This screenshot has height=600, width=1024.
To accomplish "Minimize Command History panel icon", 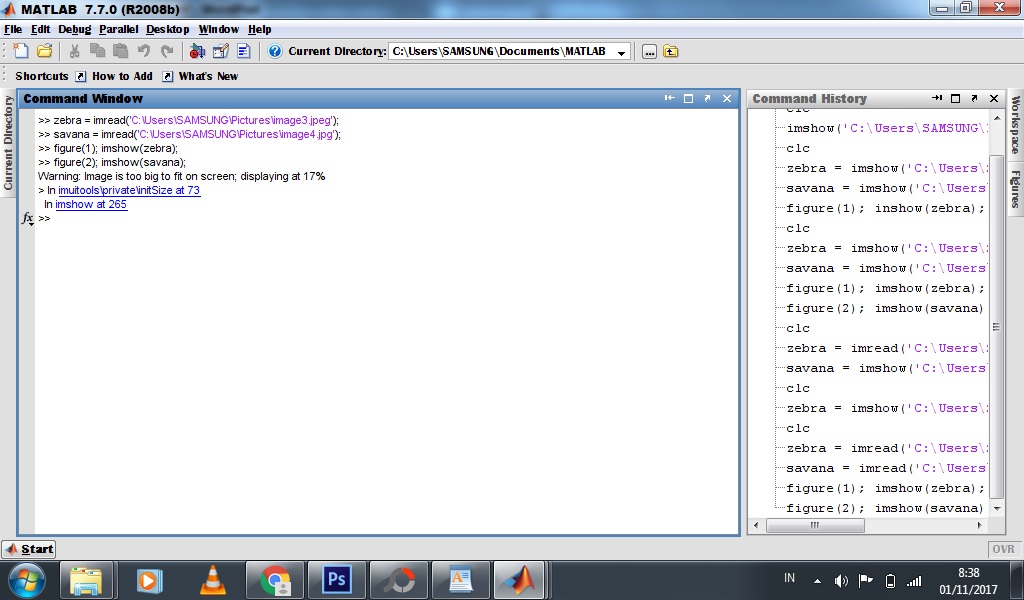I will pos(936,98).
